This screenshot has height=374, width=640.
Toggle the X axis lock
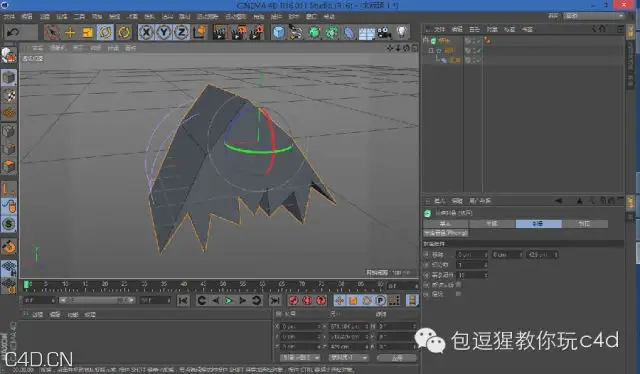coord(146,32)
